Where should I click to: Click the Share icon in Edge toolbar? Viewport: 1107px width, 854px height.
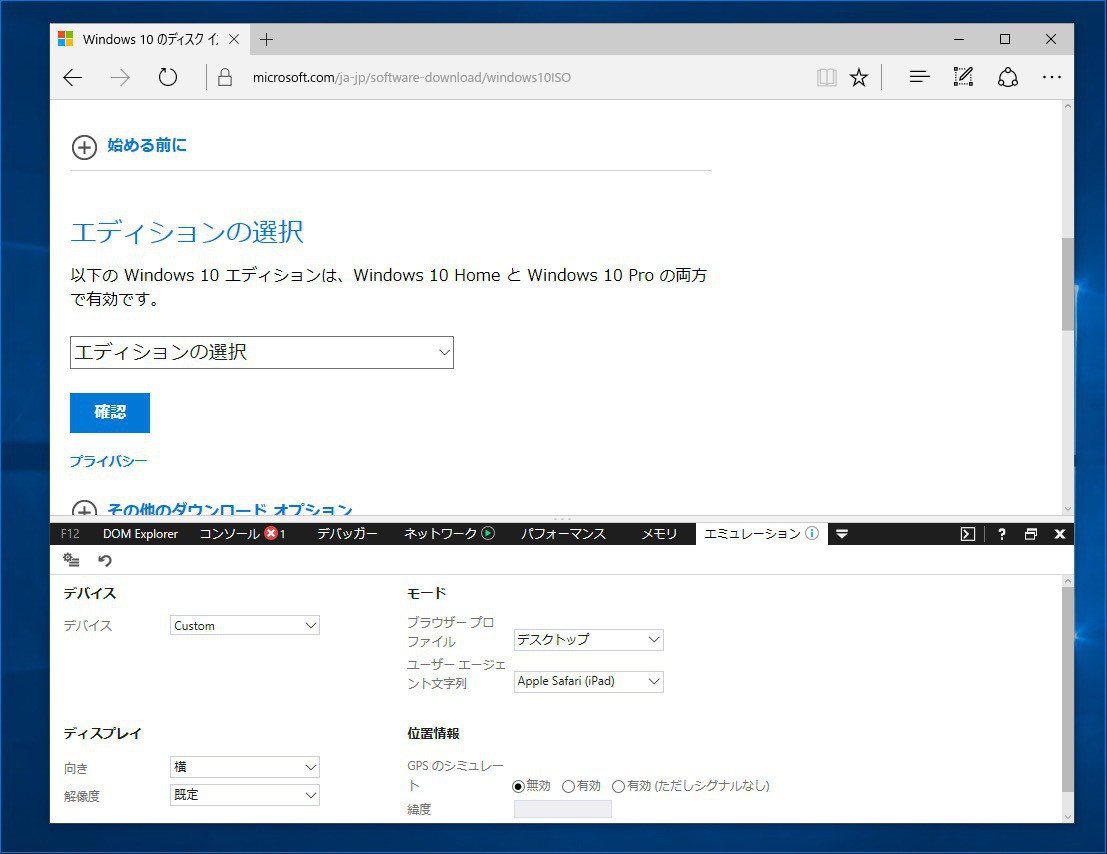(1007, 77)
